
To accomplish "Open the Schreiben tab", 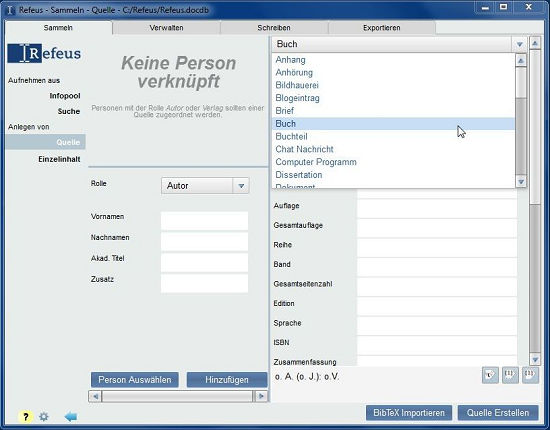I will click(274, 28).
